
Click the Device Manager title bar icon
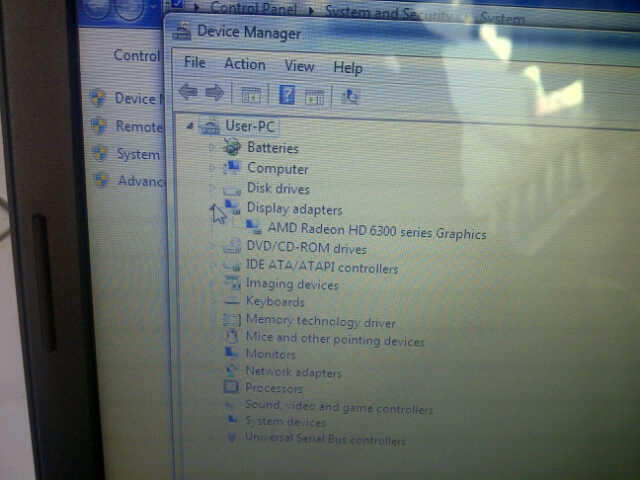coord(182,31)
